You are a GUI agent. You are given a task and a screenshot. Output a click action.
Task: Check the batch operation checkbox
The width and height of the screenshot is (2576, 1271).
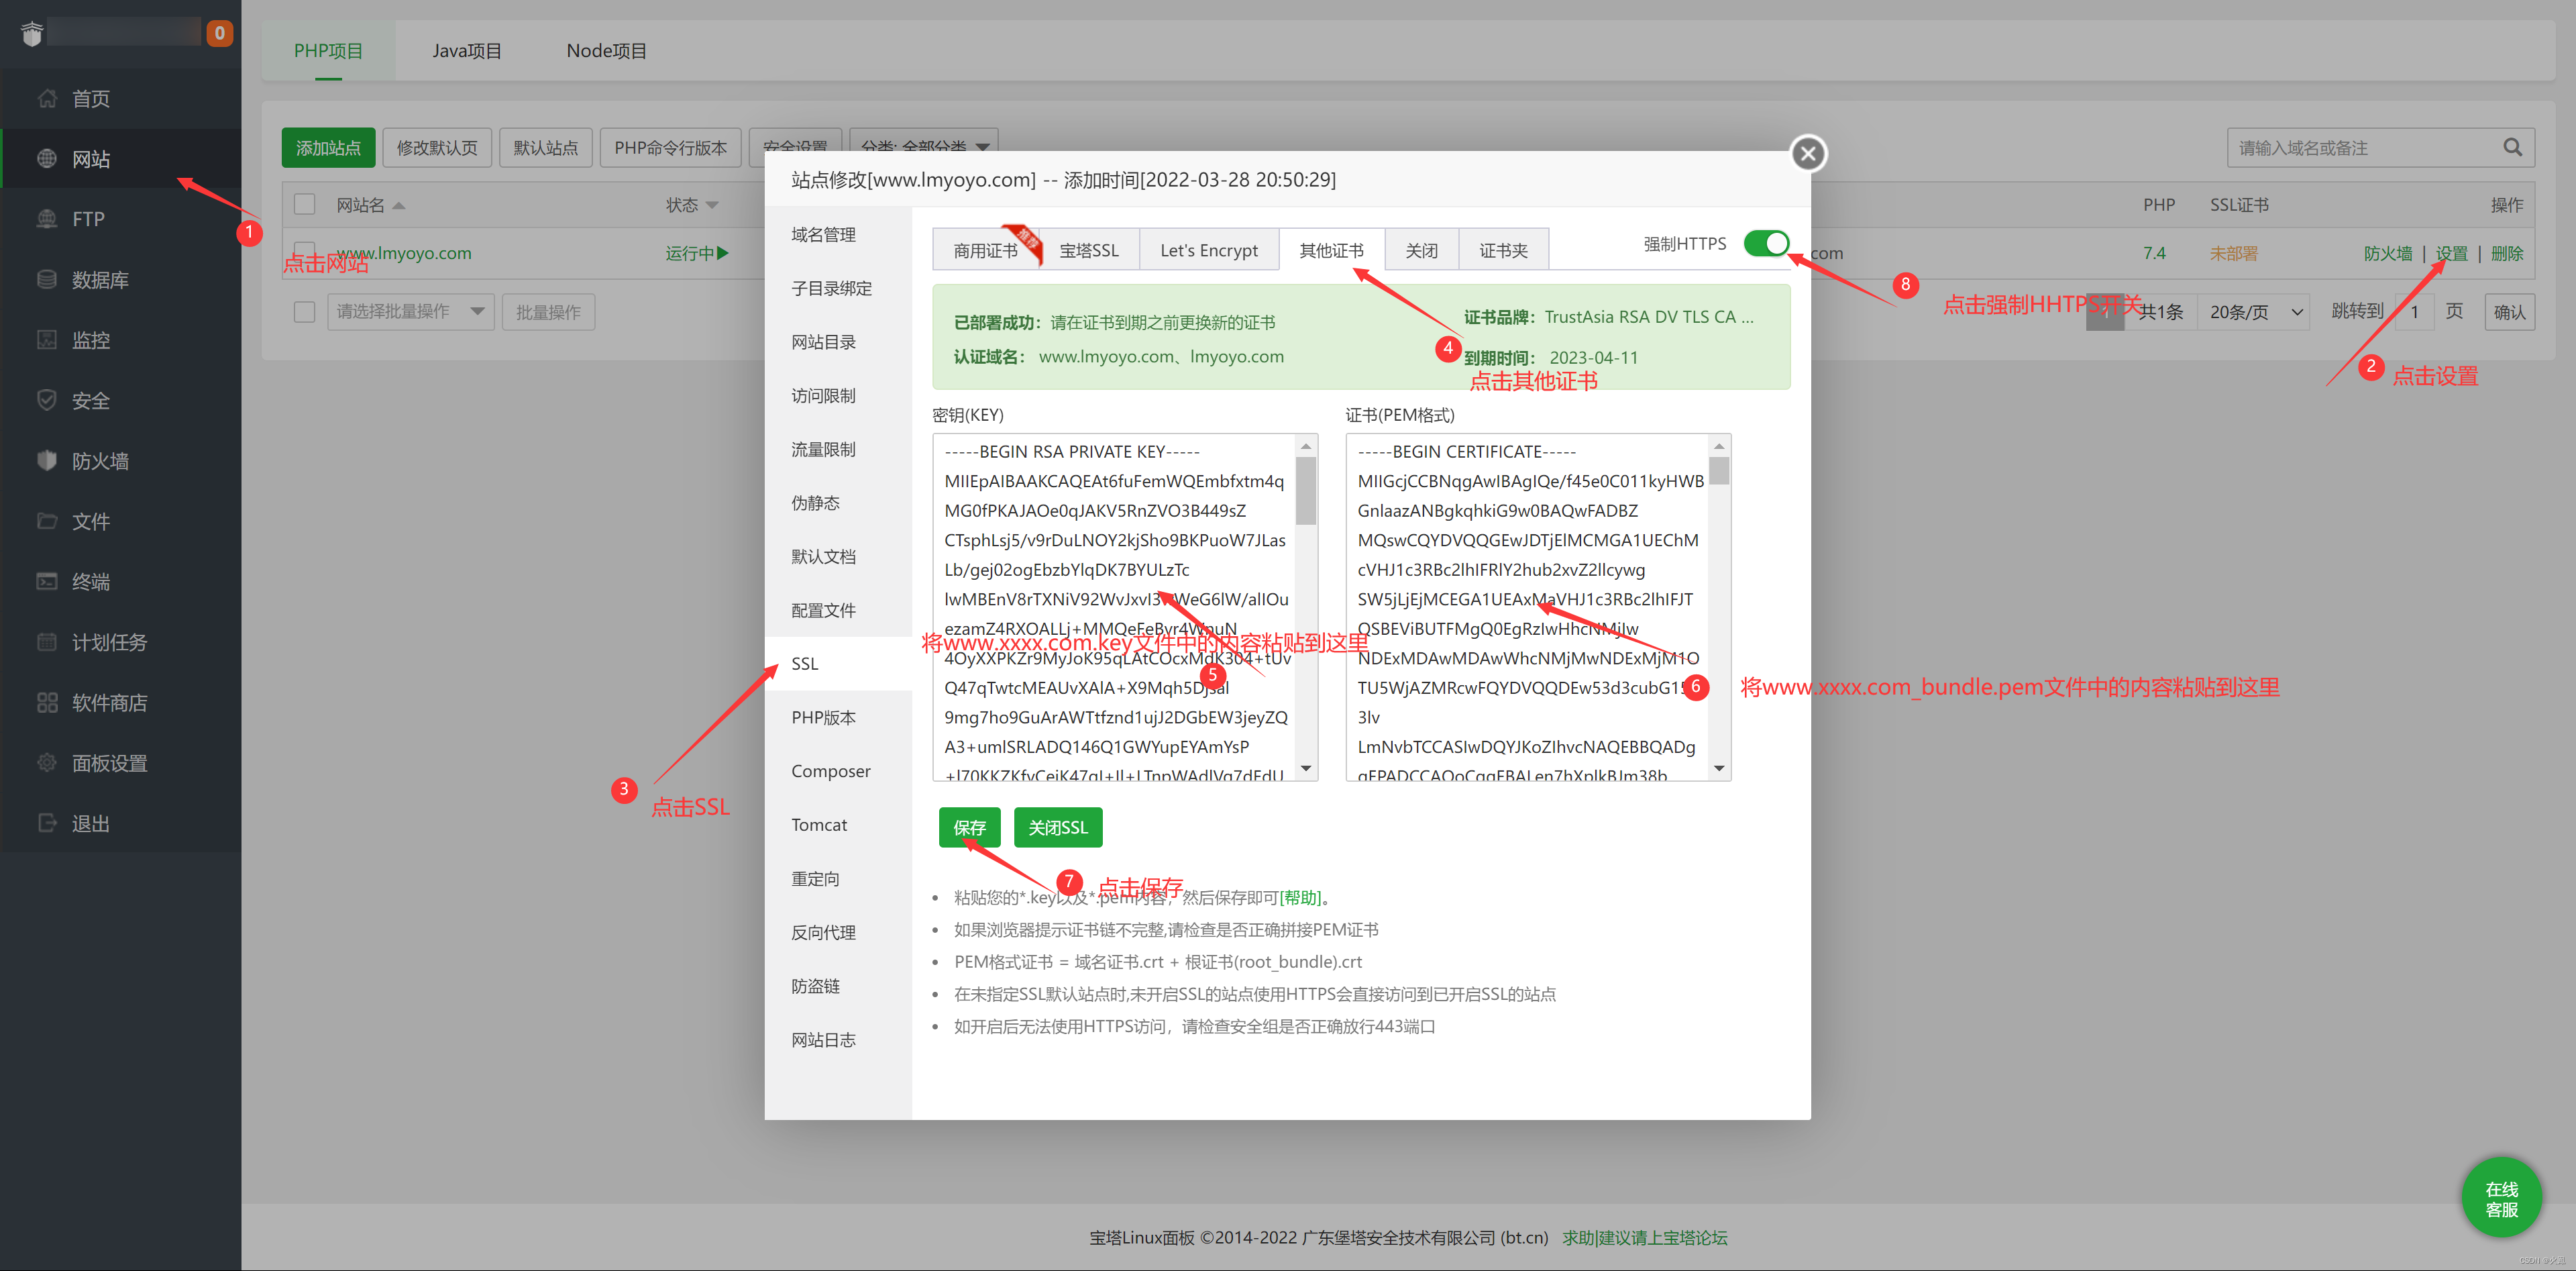(x=305, y=311)
